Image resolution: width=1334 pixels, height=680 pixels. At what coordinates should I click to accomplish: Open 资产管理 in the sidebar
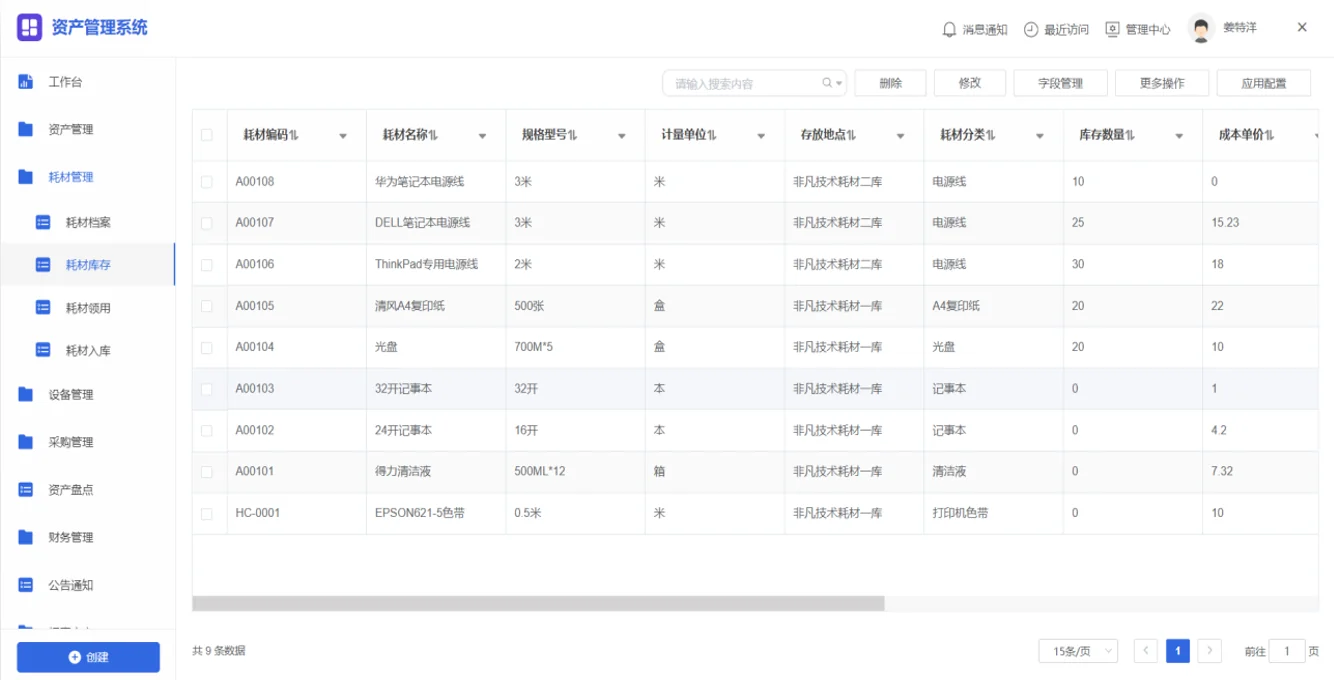click(x=87, y=129)
